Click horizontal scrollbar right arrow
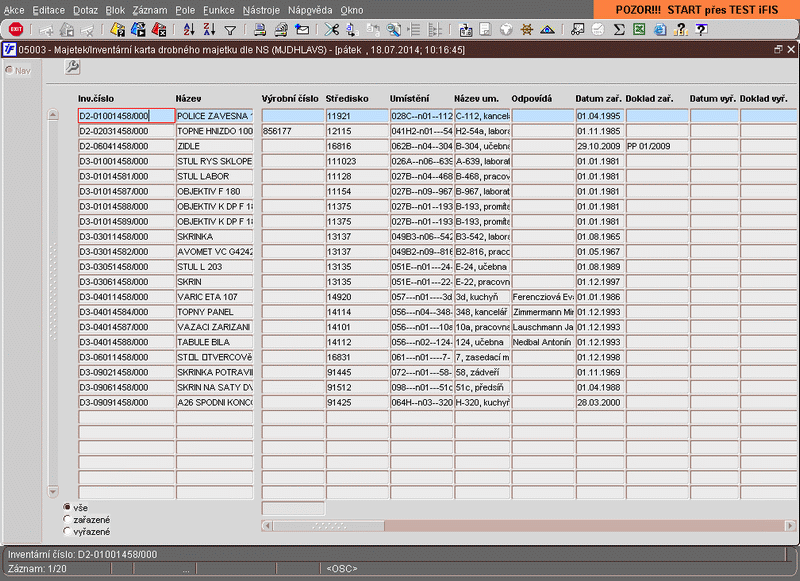800x581 pixels. pos(790,525)
